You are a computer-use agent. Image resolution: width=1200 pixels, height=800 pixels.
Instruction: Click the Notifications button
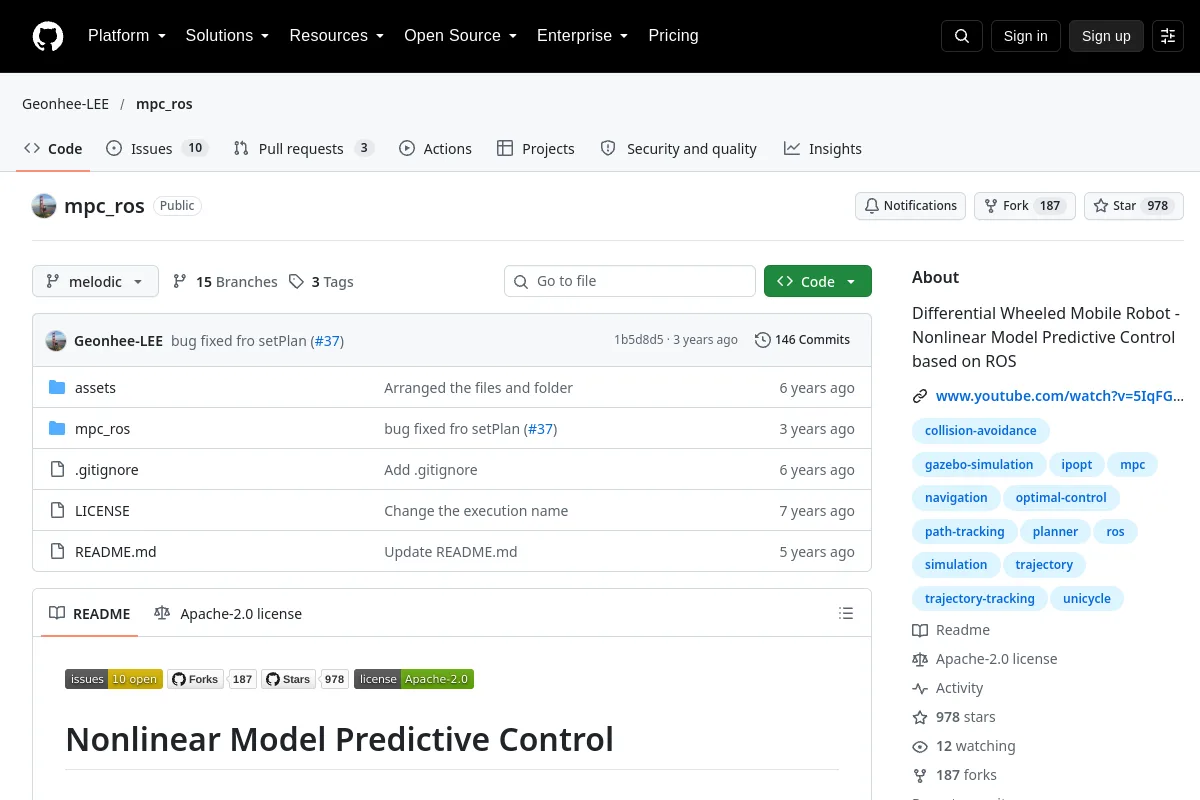coord(910,206)
